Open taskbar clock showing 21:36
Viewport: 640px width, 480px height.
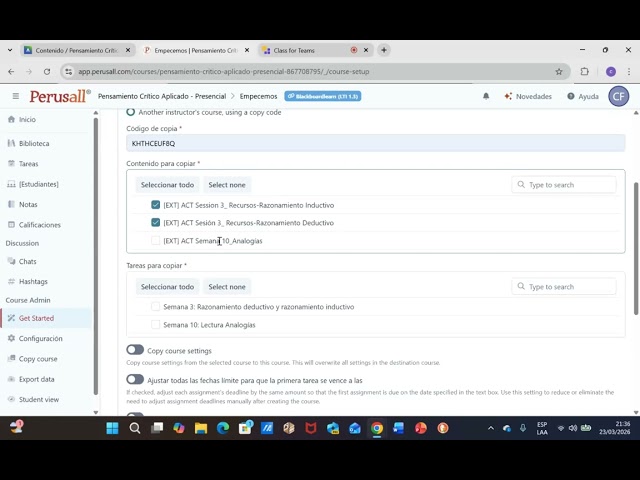(x=615, y=428)
